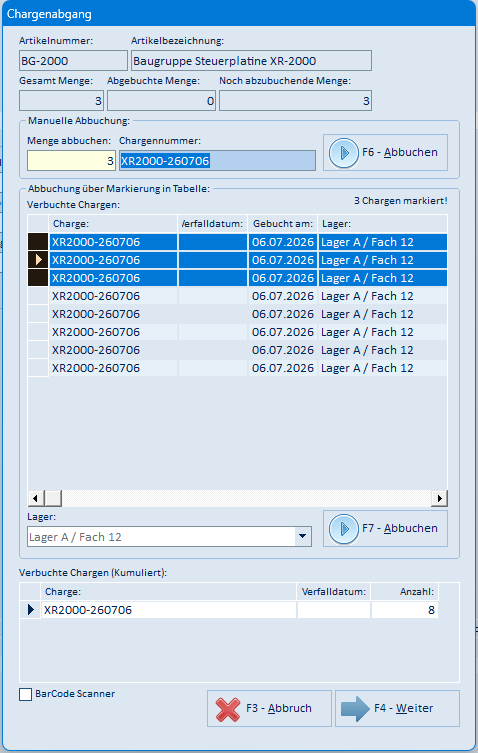Toggle the row selector of the fourth charge row

point(38,296)
